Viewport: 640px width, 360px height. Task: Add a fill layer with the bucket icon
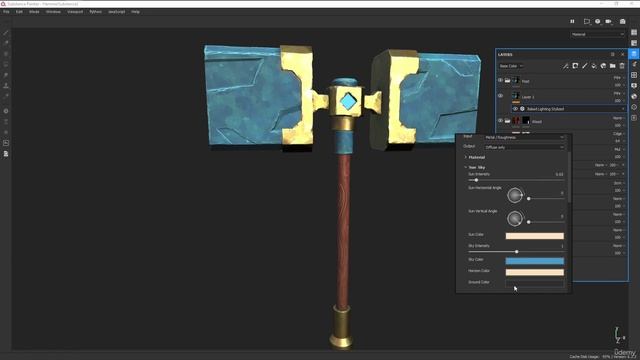(x=594, y=66)
